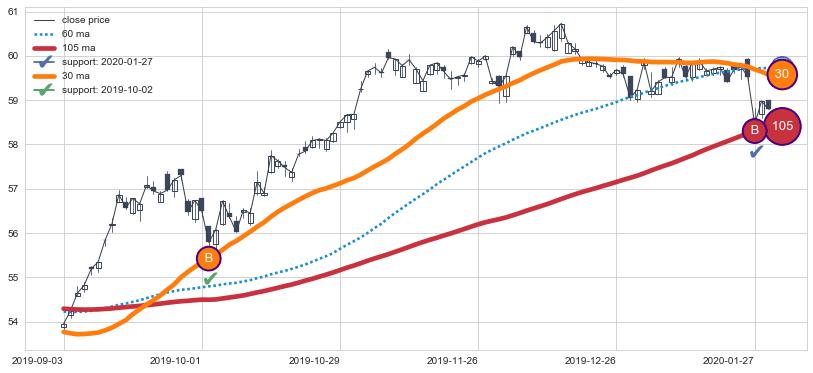Click the 2020-01-27 x-axis date label
Viewport: 813px width, 373px height.
[x=755, y=360]
